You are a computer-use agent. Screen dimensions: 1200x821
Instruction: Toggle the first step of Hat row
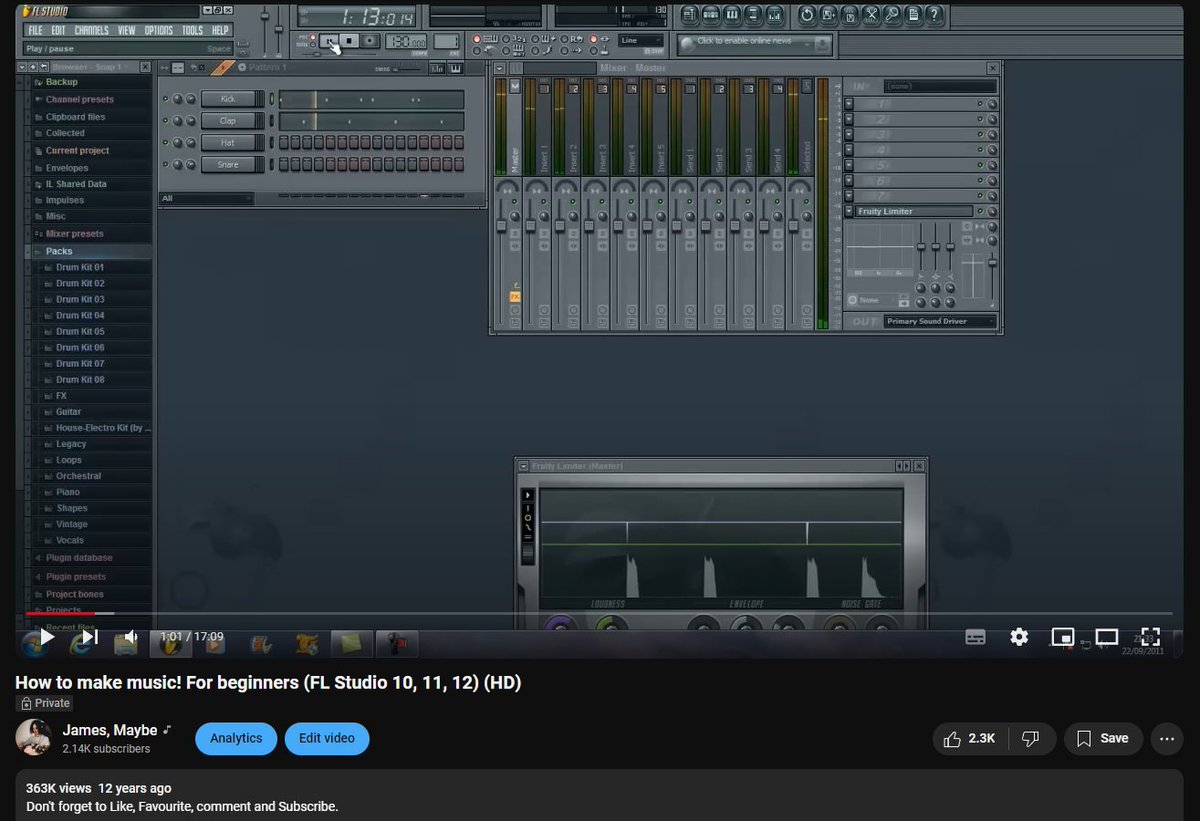point(283,143)
